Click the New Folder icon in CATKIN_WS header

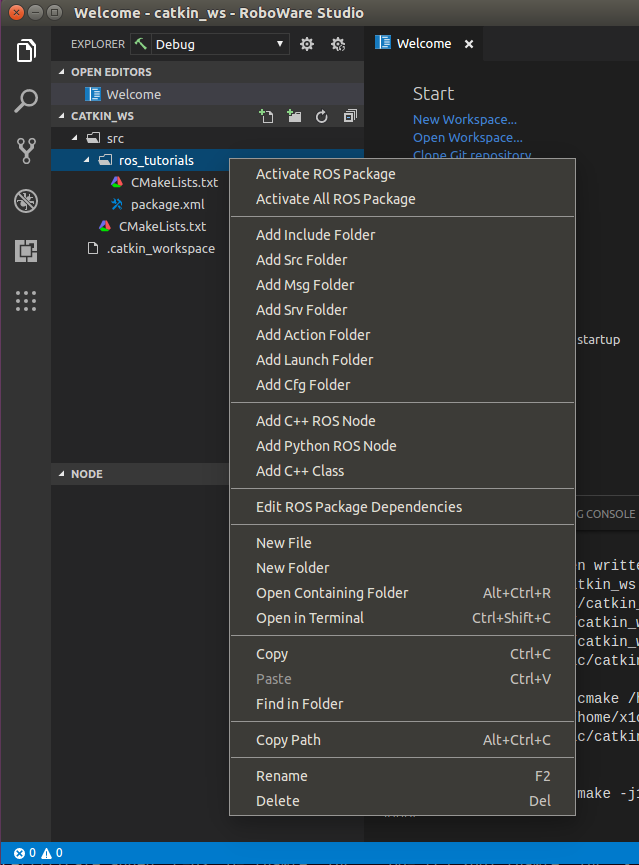point(294,116)
